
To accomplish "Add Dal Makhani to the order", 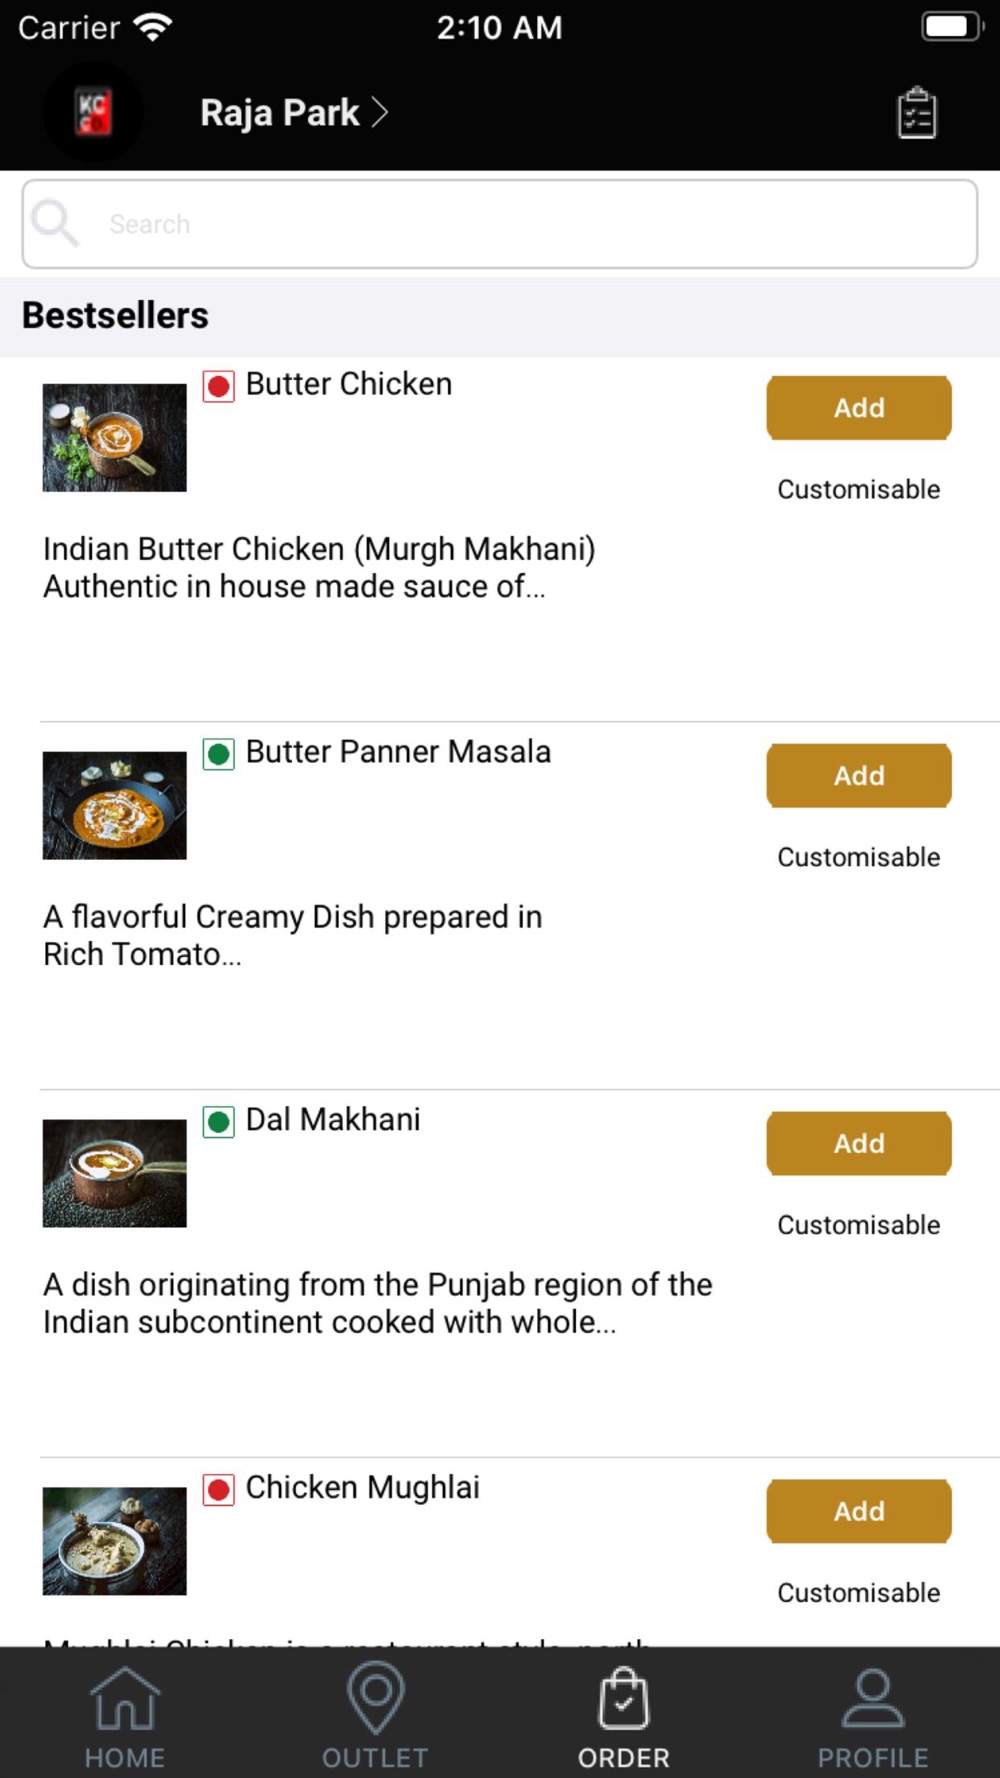I will (859, 1144).
